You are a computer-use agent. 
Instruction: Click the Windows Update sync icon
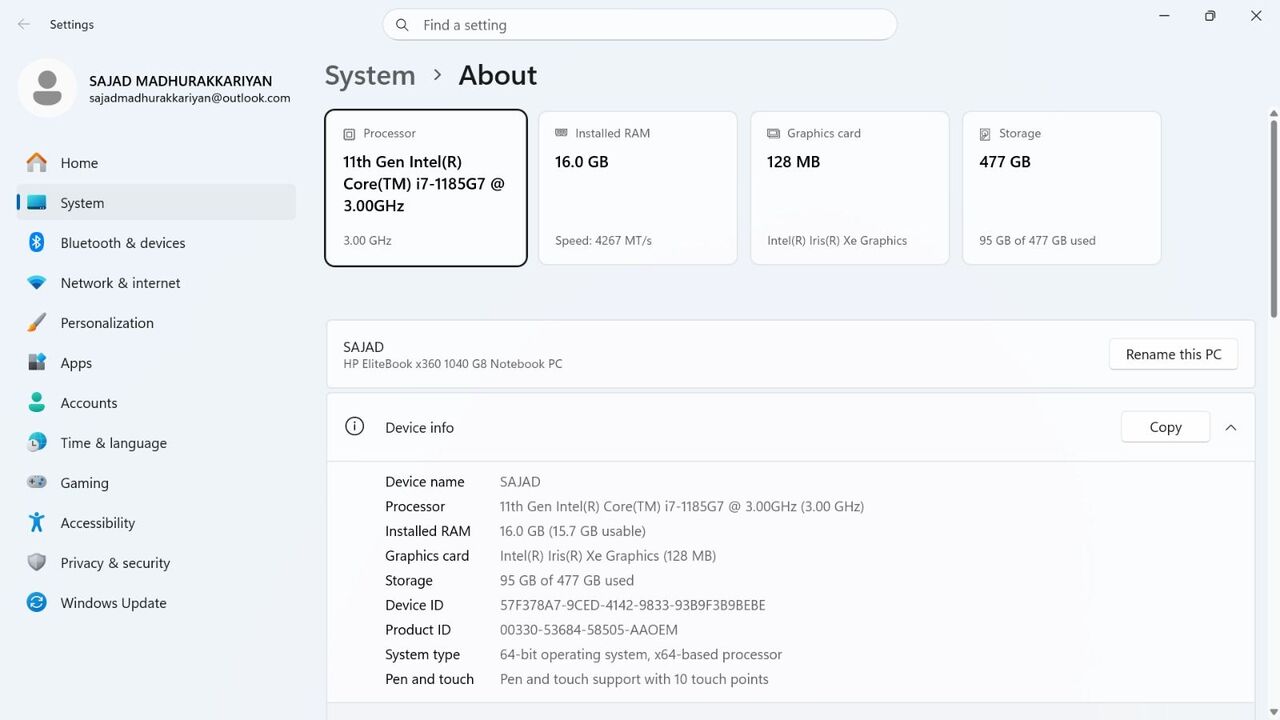click(x=37, y=602)
